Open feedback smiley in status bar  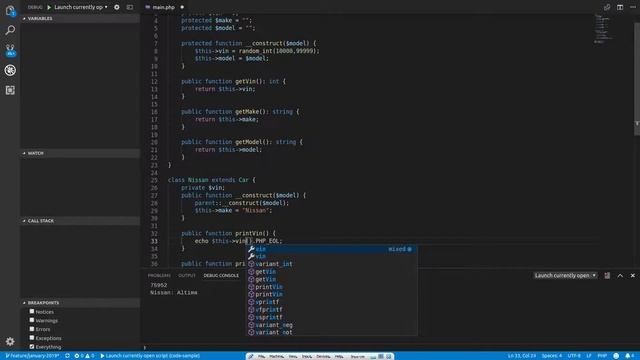point(616,356)
